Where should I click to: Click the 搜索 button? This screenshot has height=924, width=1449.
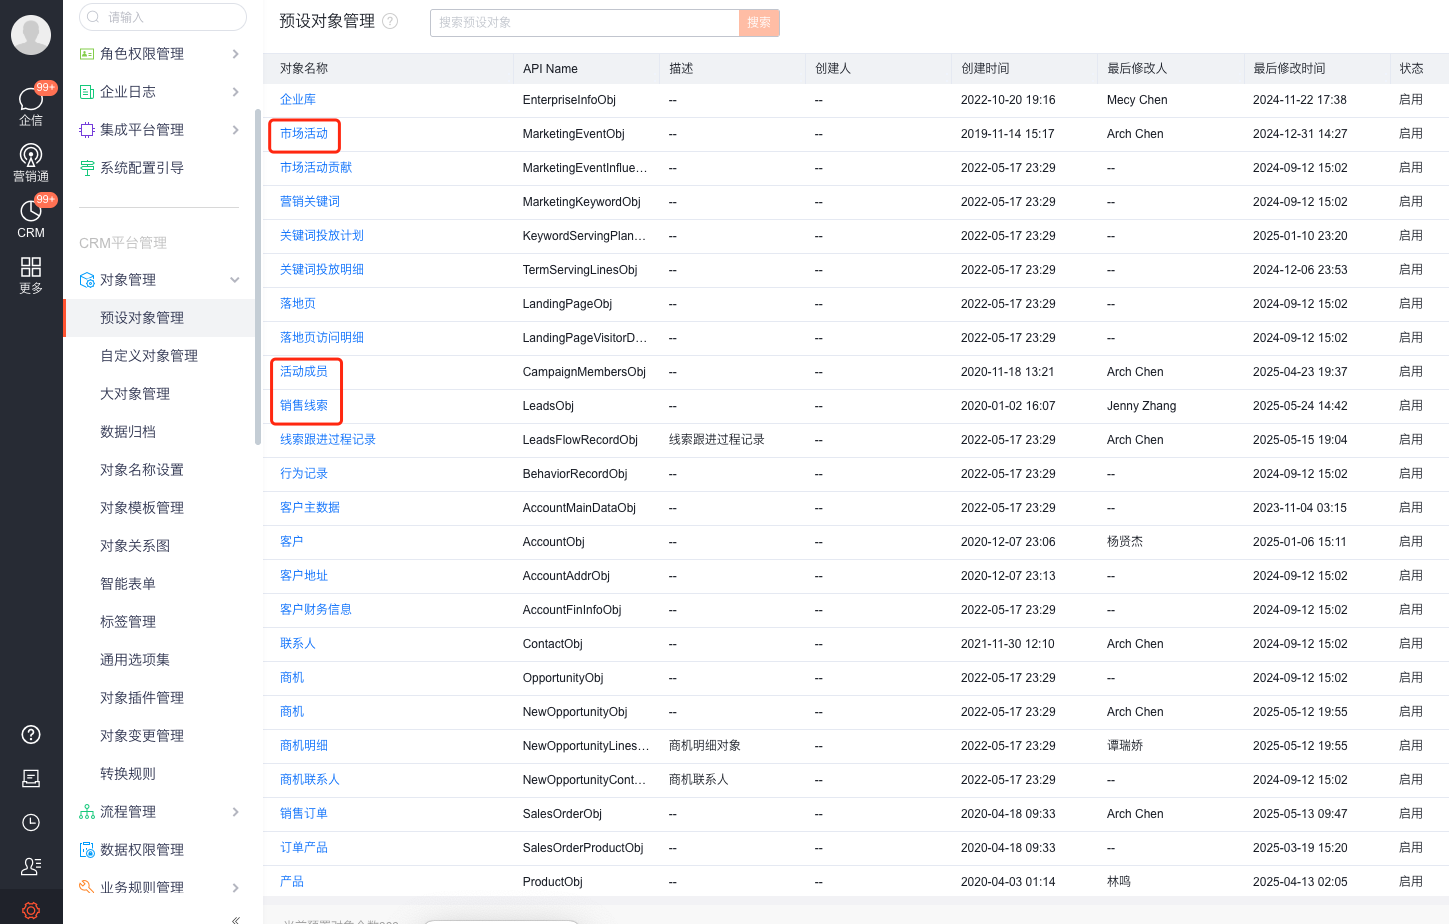coord(759,22)
